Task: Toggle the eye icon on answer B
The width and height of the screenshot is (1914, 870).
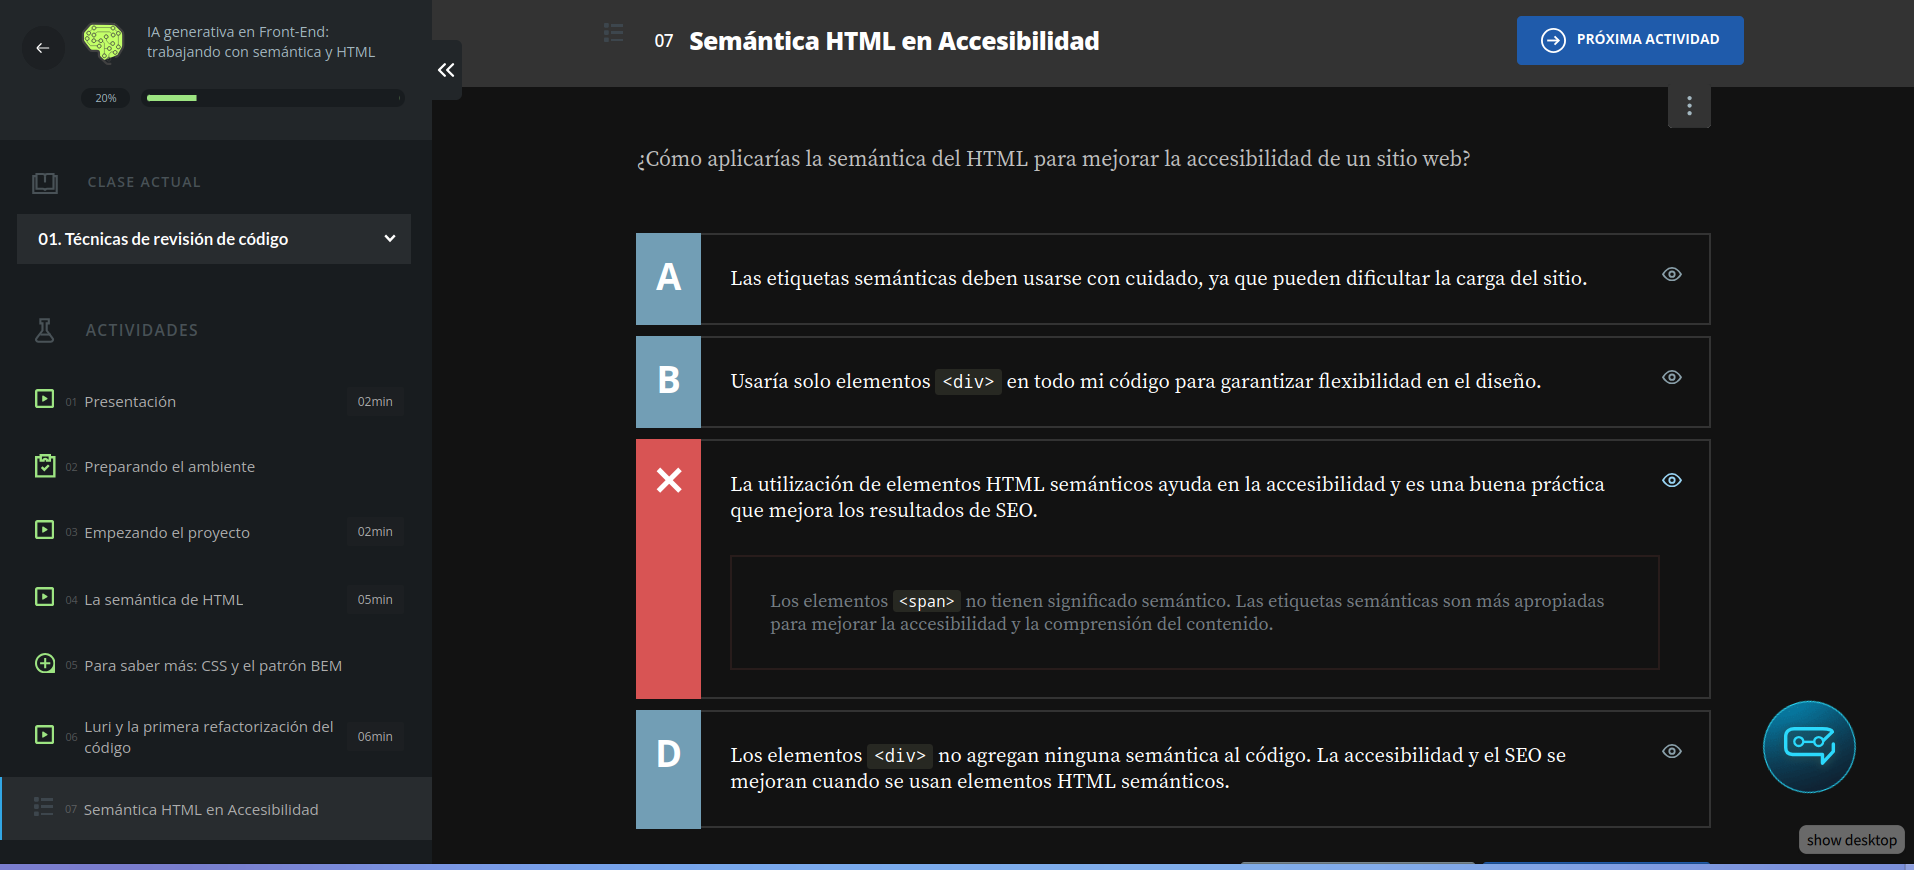Action: tap(1672, 377)
